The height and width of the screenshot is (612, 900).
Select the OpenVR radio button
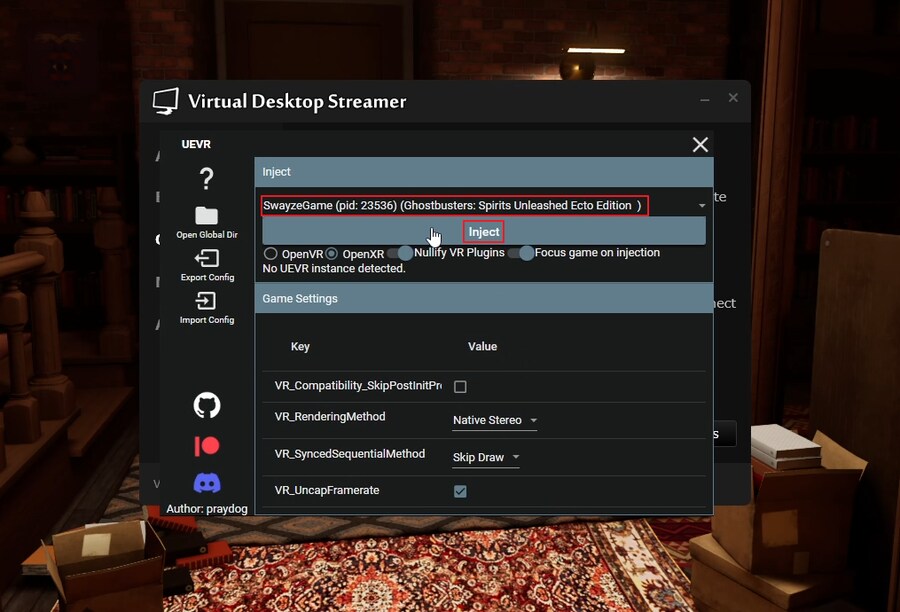(x=270, y=254)
